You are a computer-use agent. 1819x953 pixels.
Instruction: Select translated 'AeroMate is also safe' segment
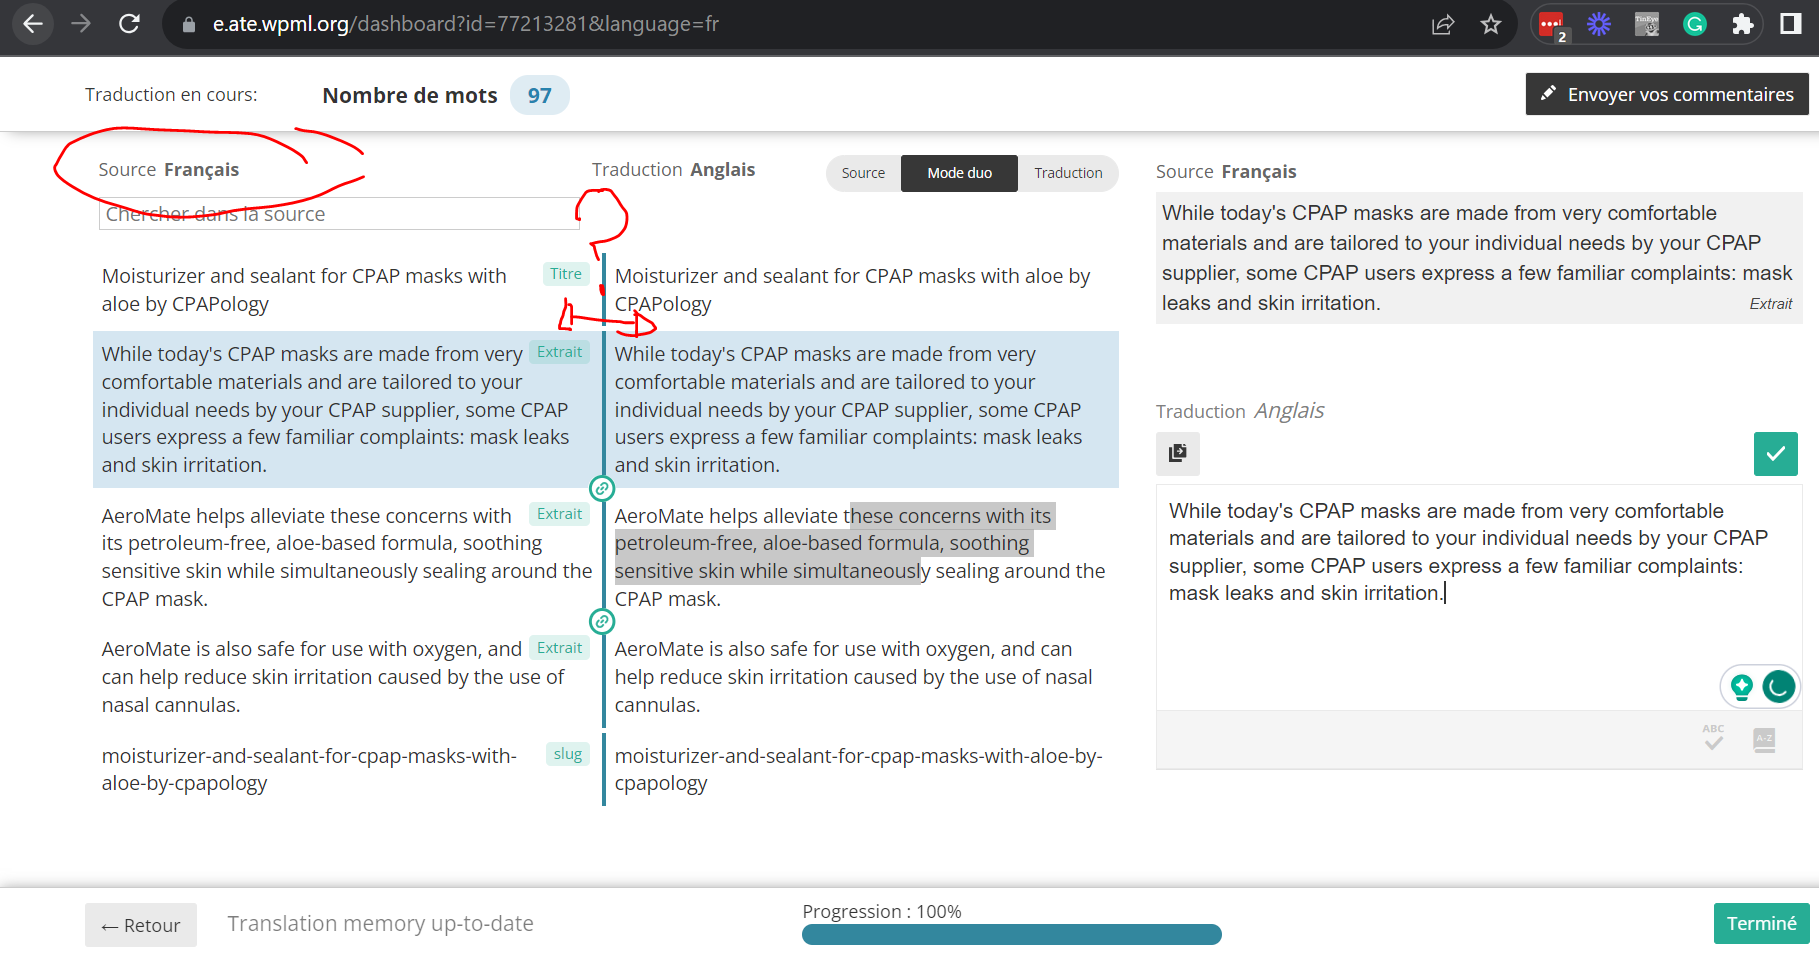[x=853, y=677]
